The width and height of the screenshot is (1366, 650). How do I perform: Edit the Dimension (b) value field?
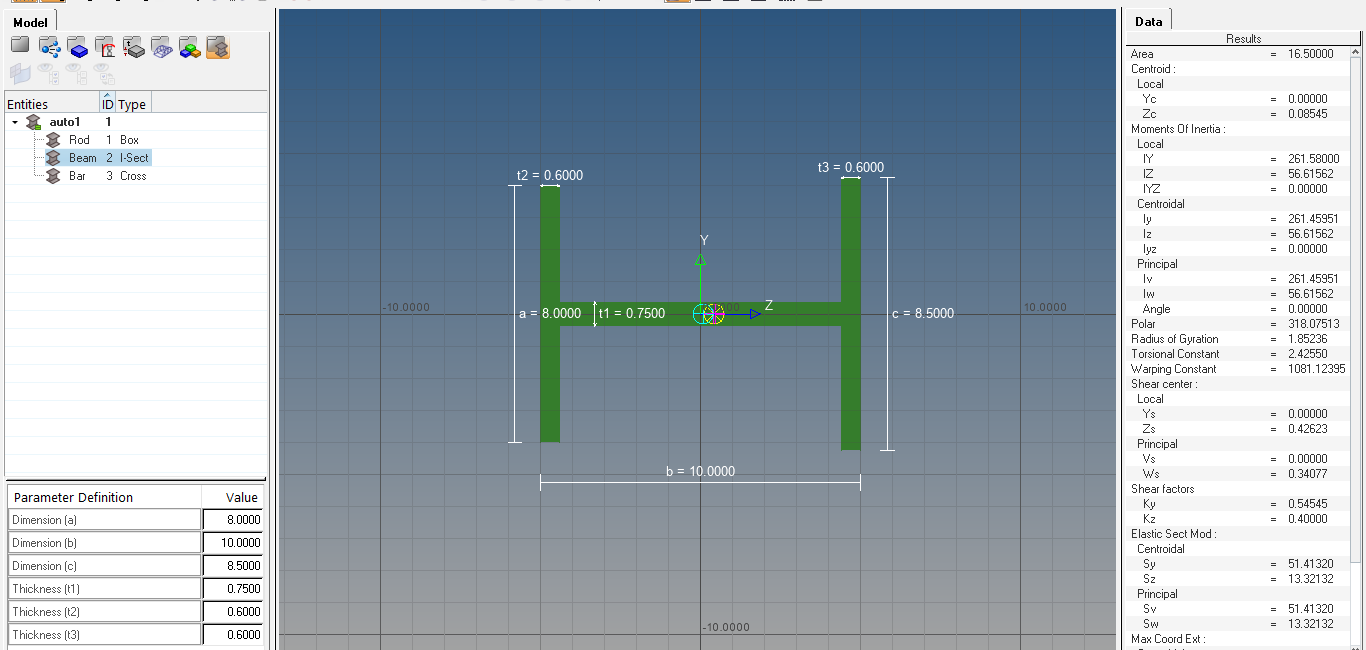click(232, 542)
